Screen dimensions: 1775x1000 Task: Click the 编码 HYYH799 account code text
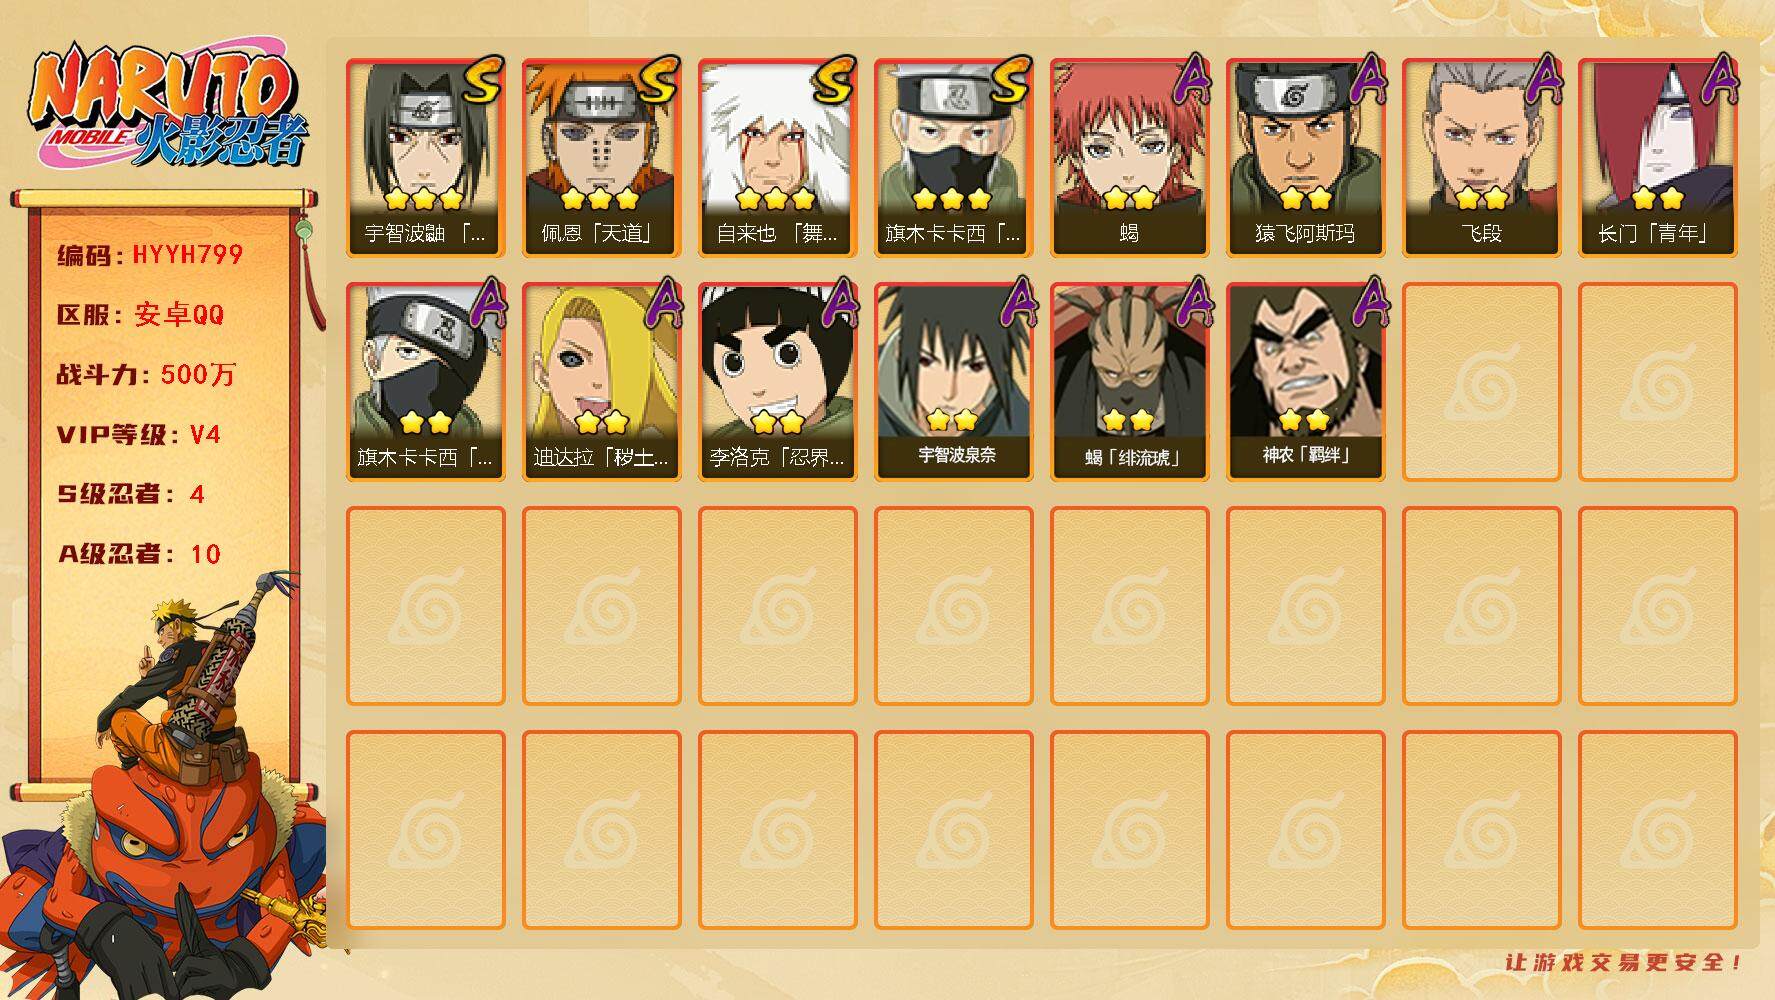150,255
